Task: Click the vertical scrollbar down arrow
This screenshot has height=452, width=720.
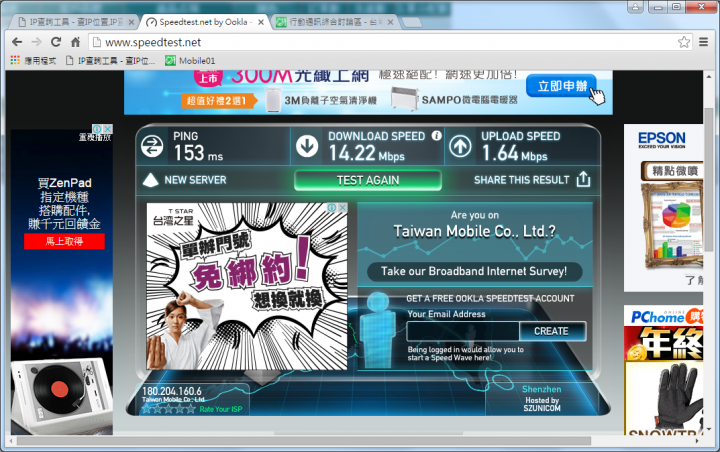Action: 709,429
